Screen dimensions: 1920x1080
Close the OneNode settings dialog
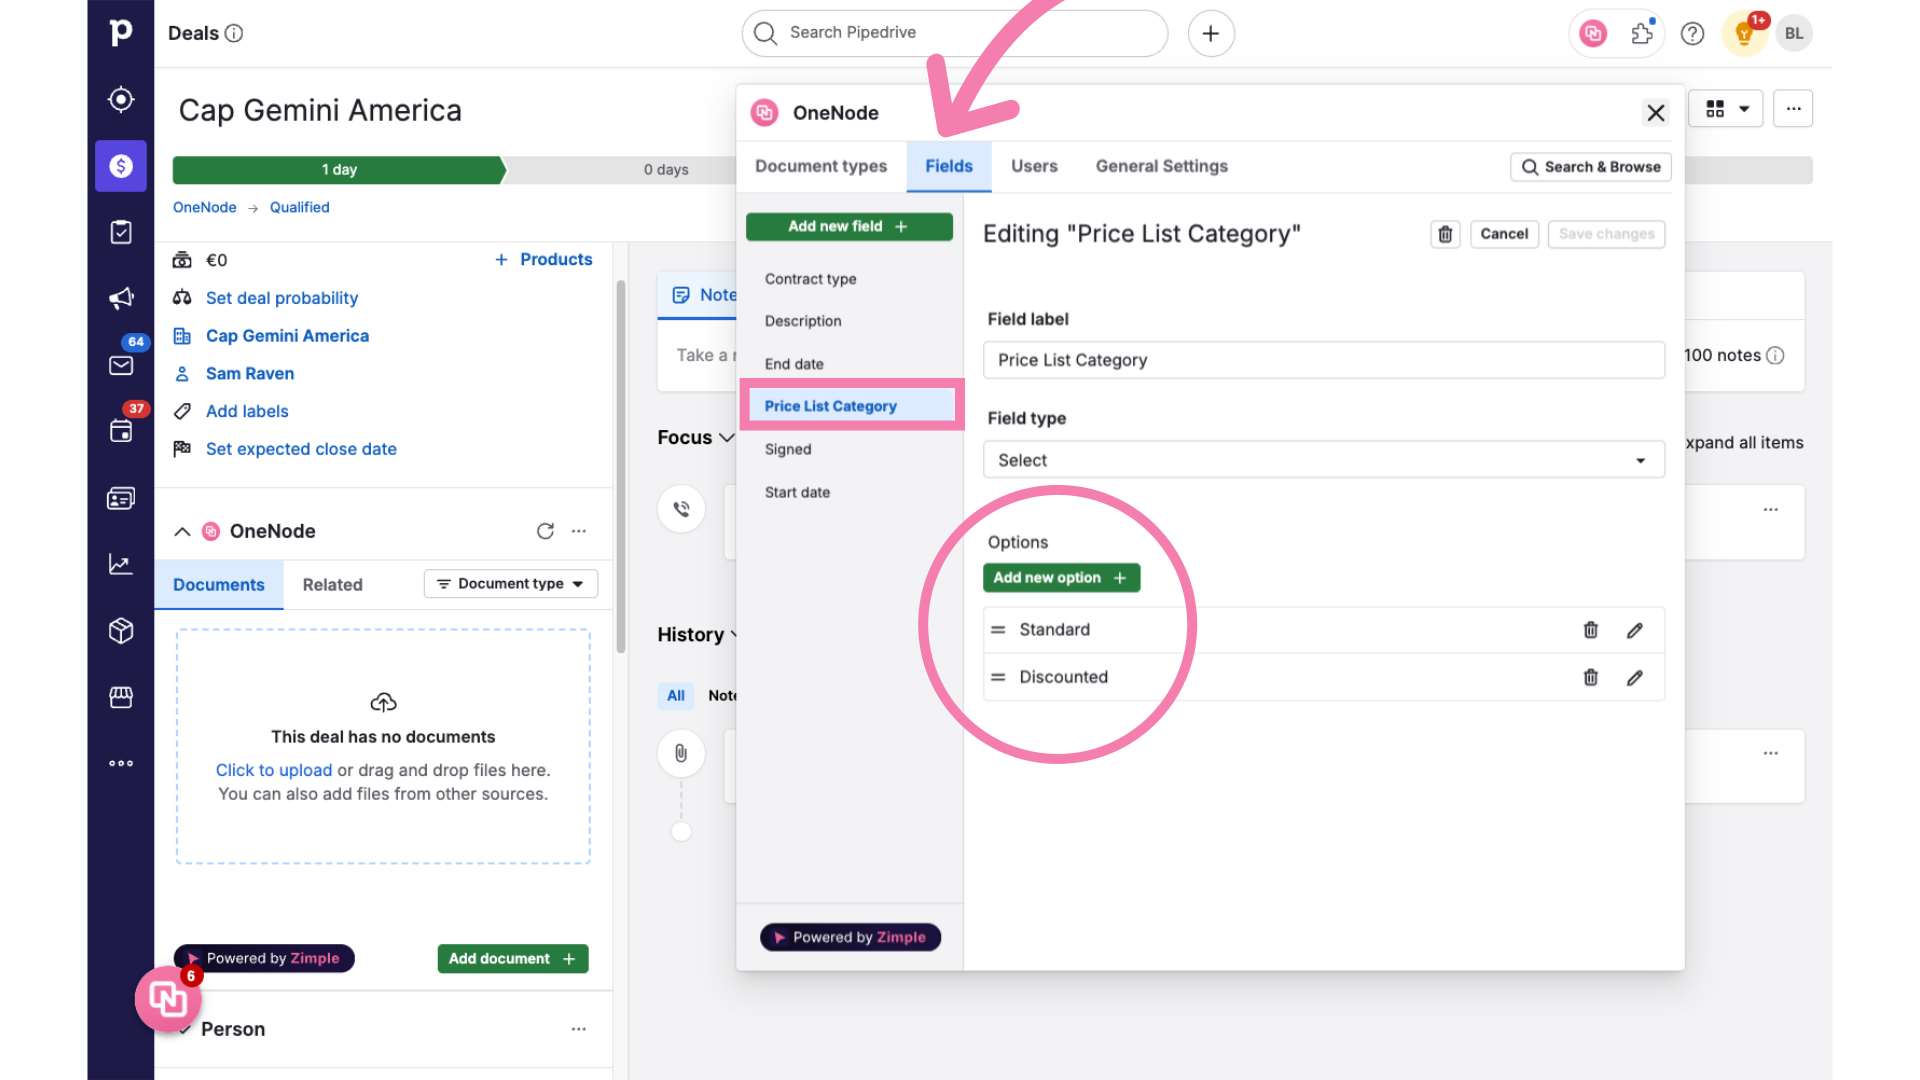point(1656,113)
